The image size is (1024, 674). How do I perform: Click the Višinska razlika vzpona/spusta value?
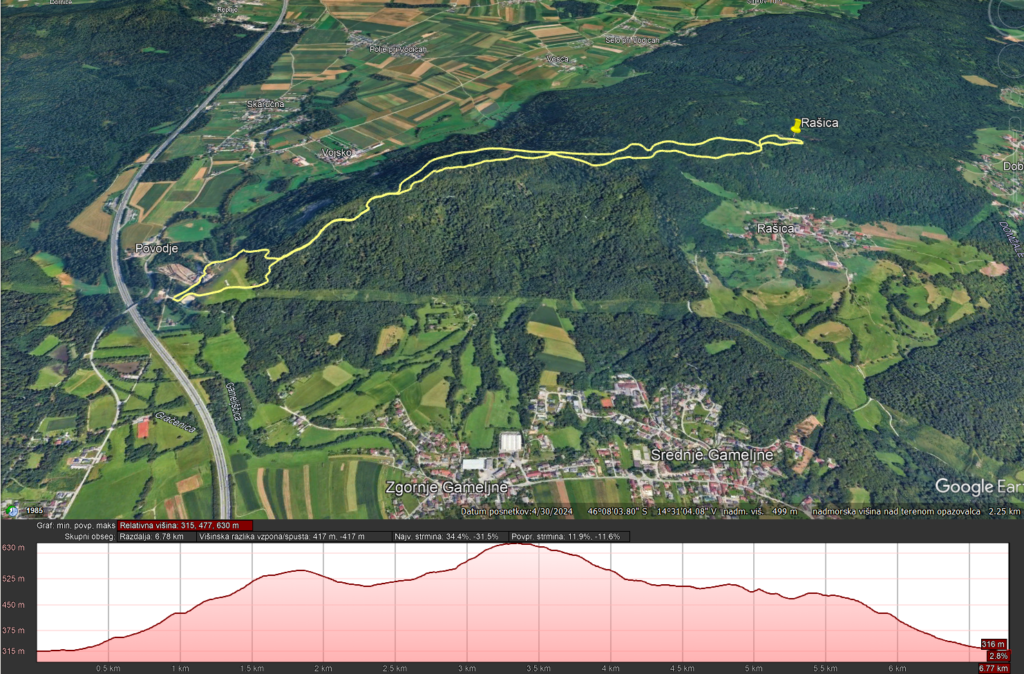pyautogui.click(x=281, y=536)
